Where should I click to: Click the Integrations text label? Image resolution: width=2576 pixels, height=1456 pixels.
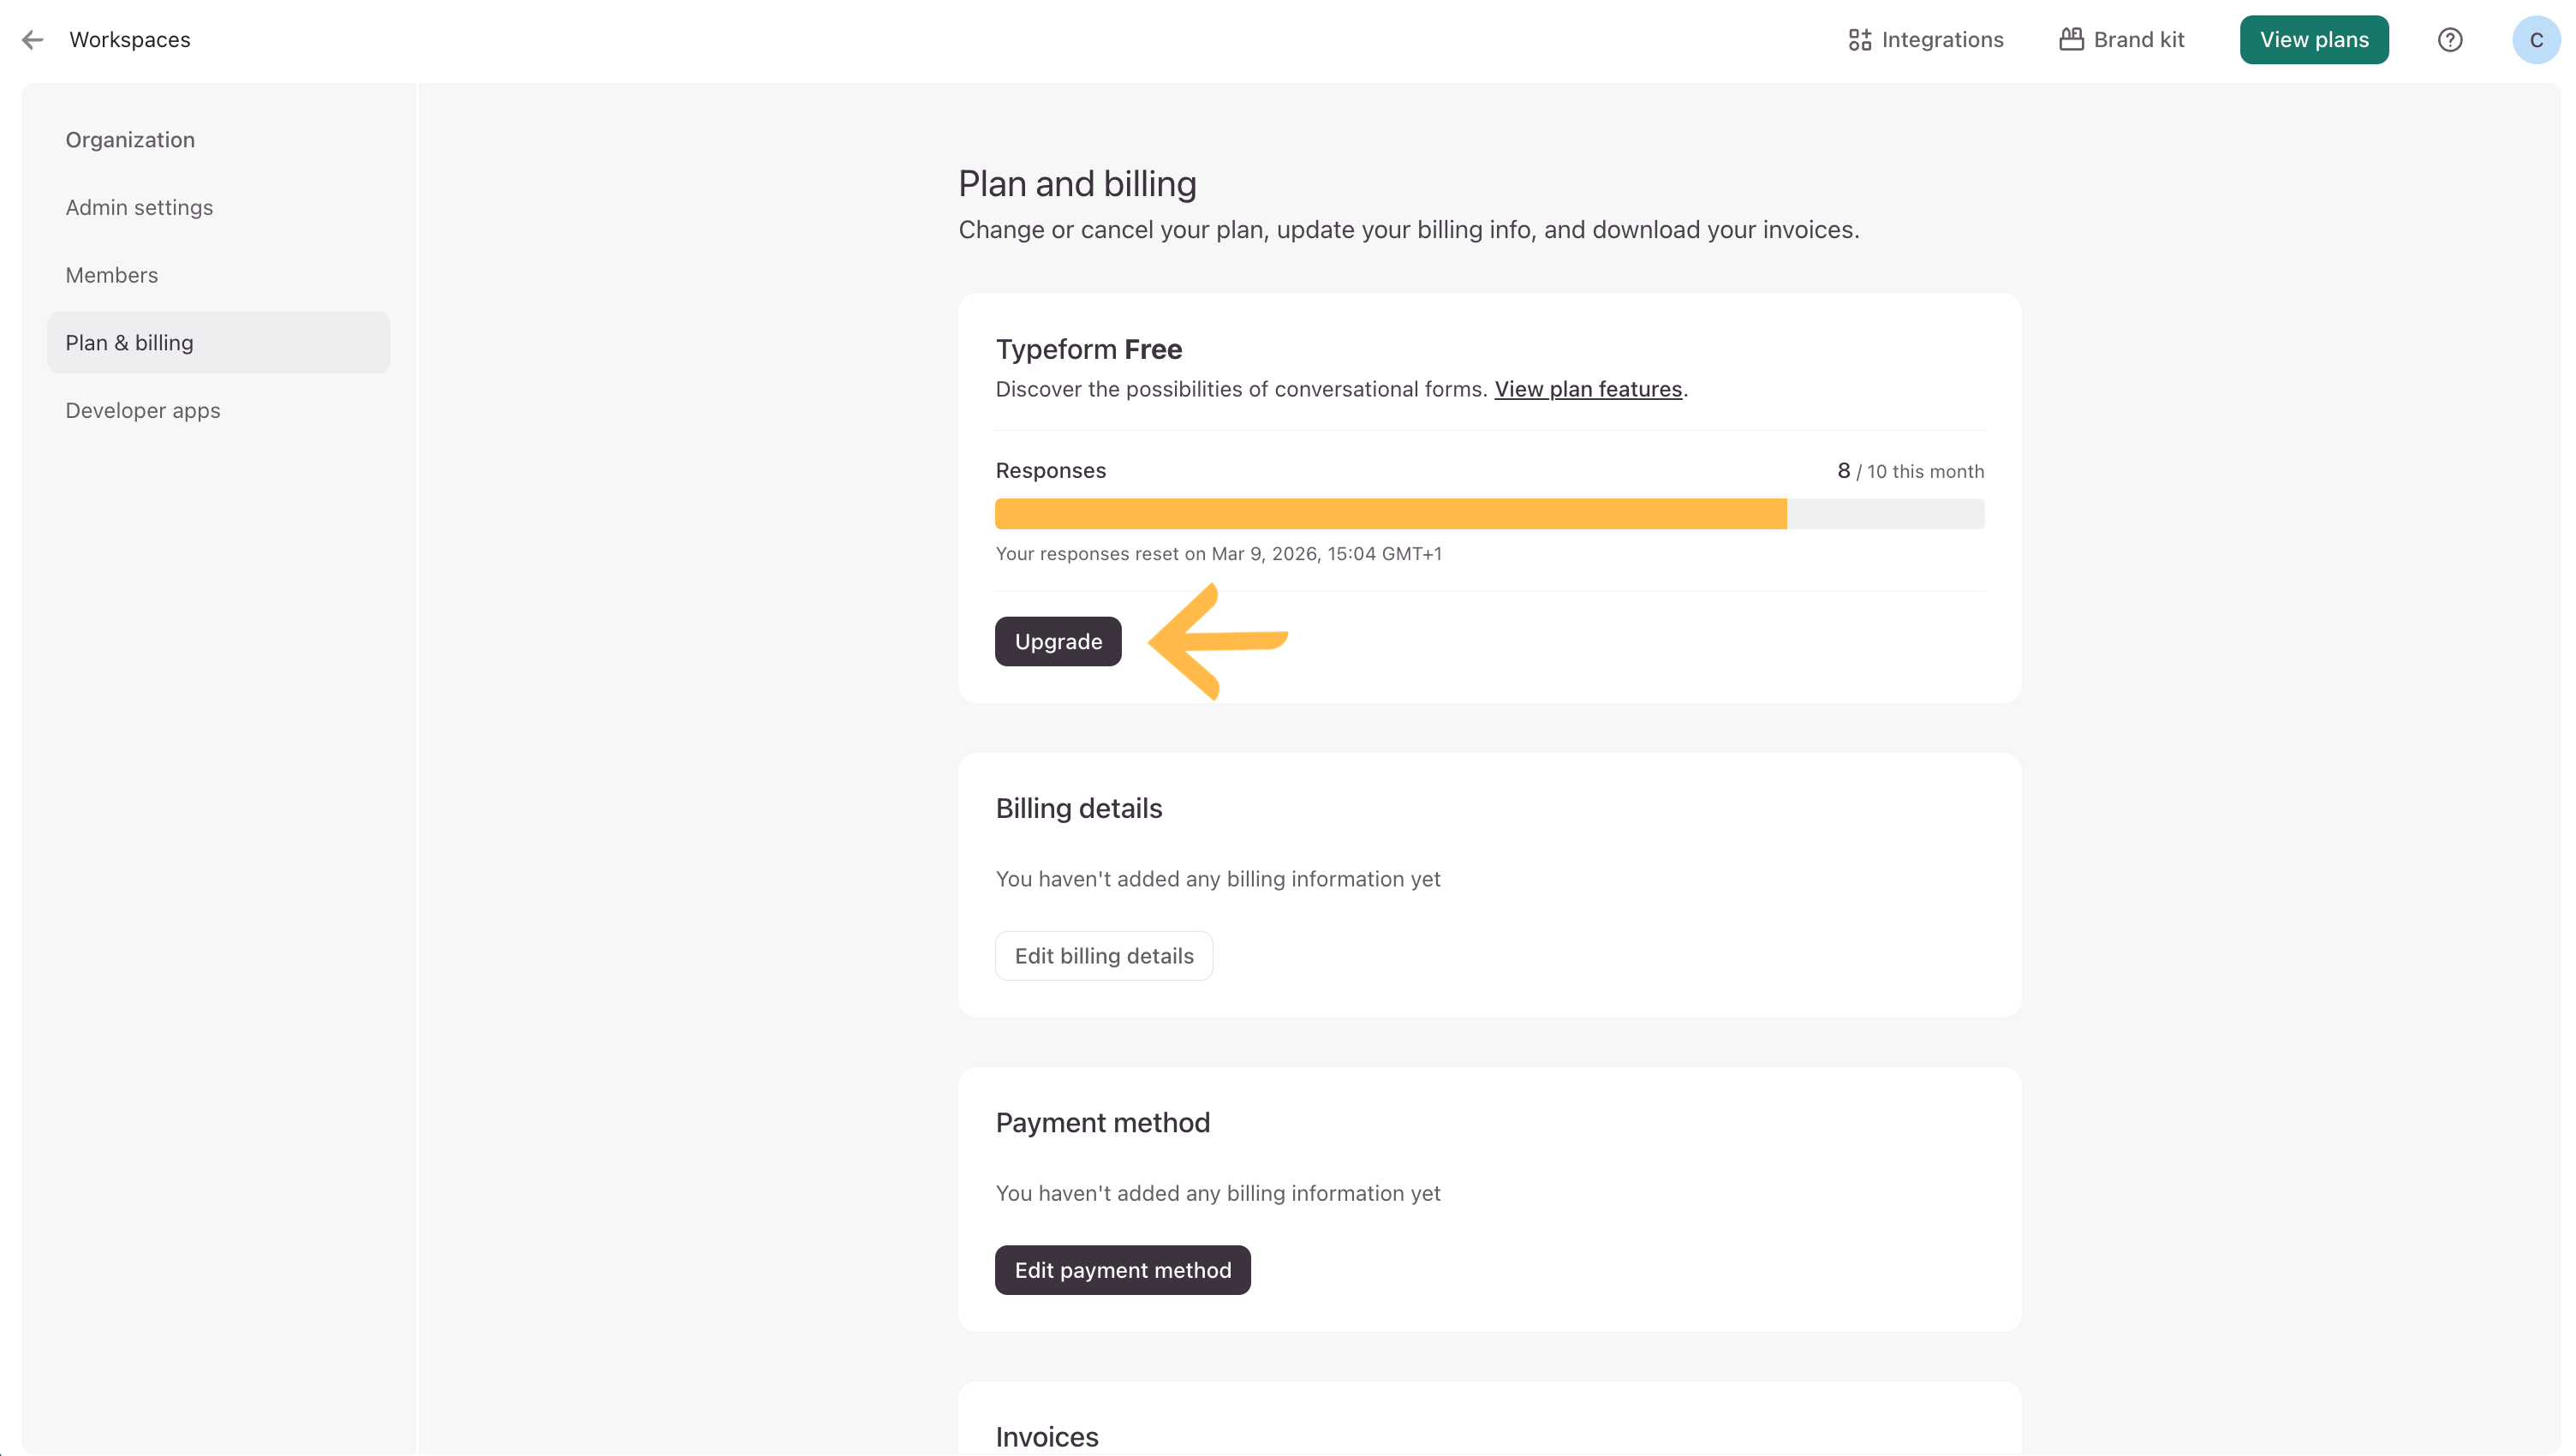pos(1942,40)
